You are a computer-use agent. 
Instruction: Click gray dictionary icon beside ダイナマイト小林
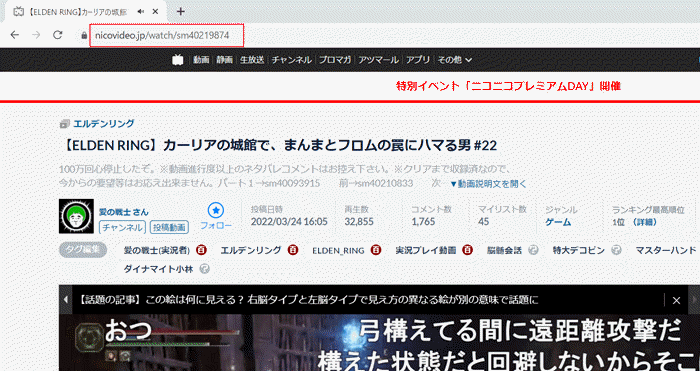click(204, 269)
